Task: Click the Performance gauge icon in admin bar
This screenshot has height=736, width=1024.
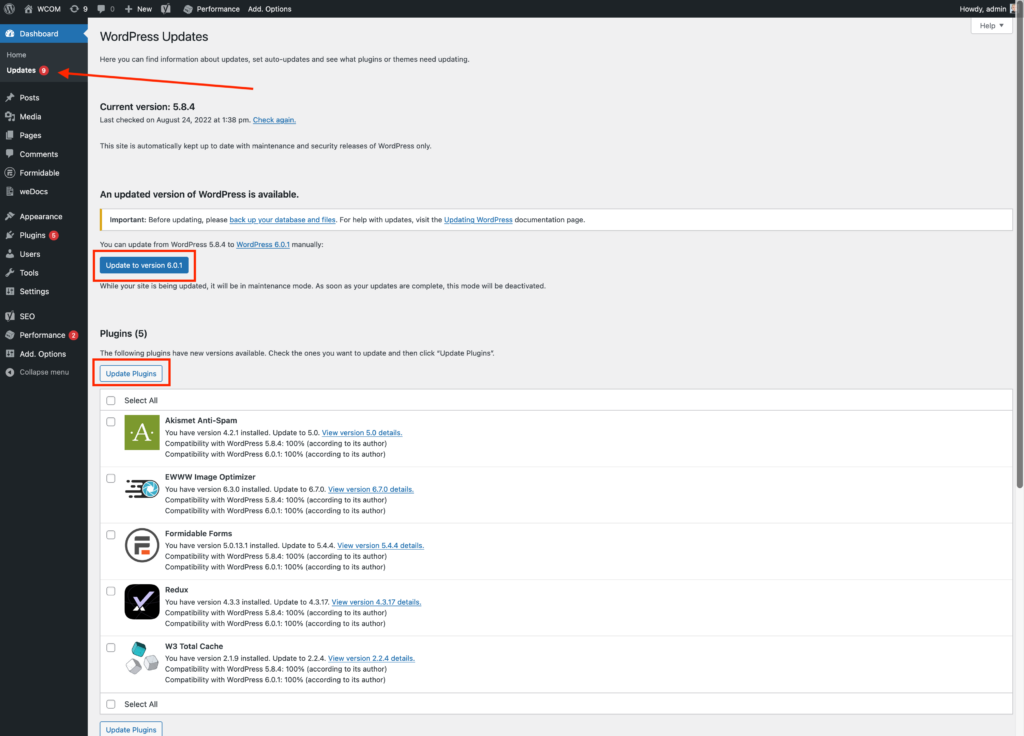Action: [188, 8]
